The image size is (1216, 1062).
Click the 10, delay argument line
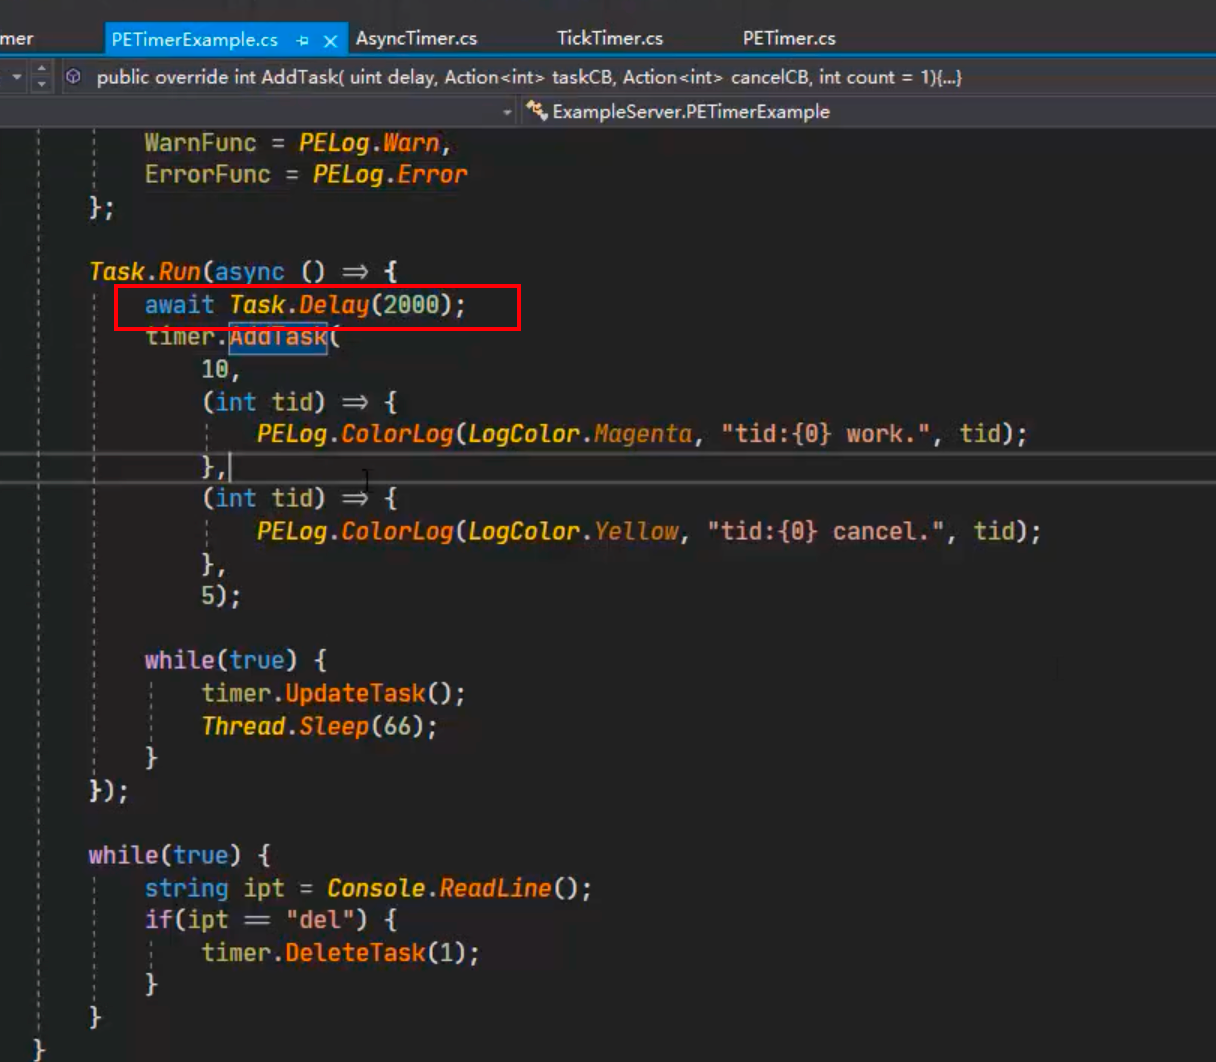click(x=221, y=370)
